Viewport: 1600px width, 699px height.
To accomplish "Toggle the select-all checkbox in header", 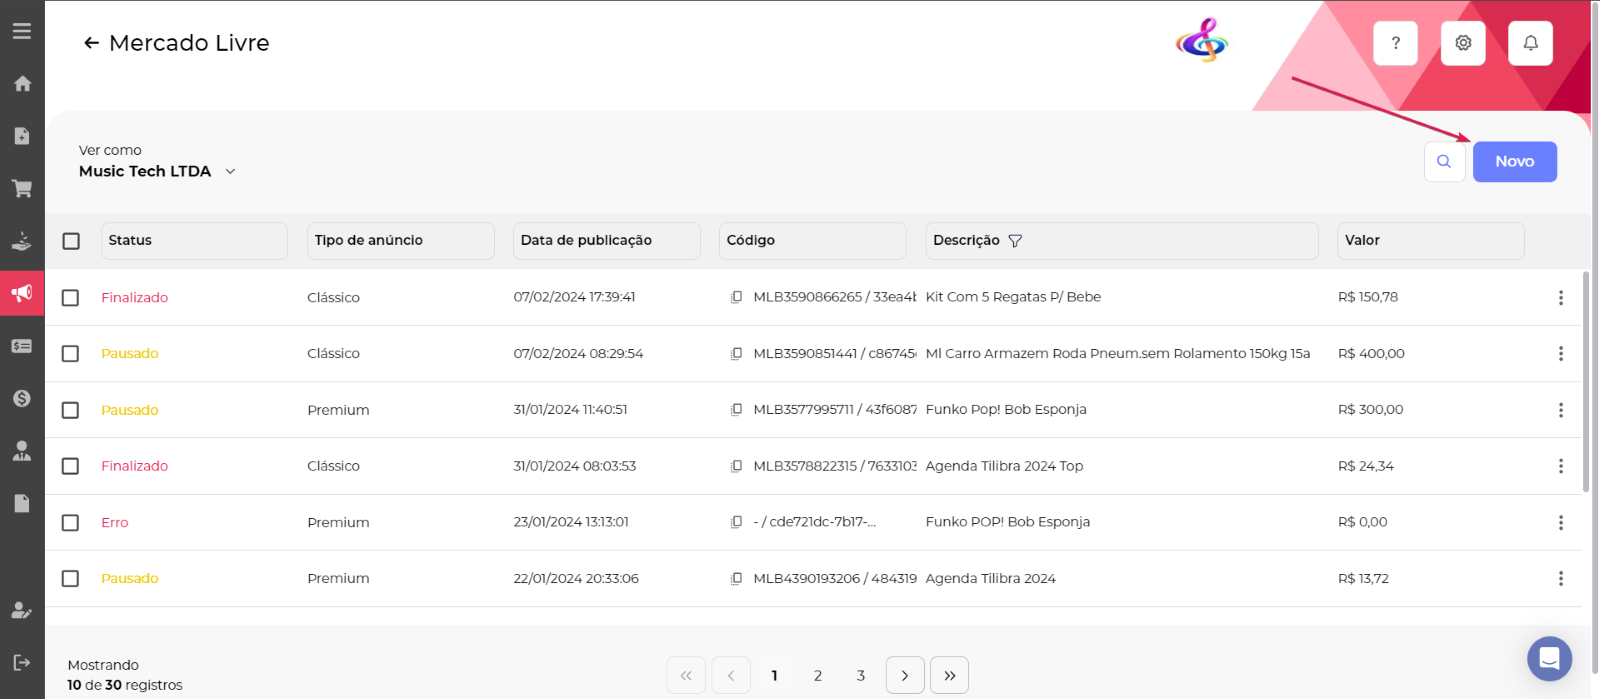I will [x=71, y=241].
